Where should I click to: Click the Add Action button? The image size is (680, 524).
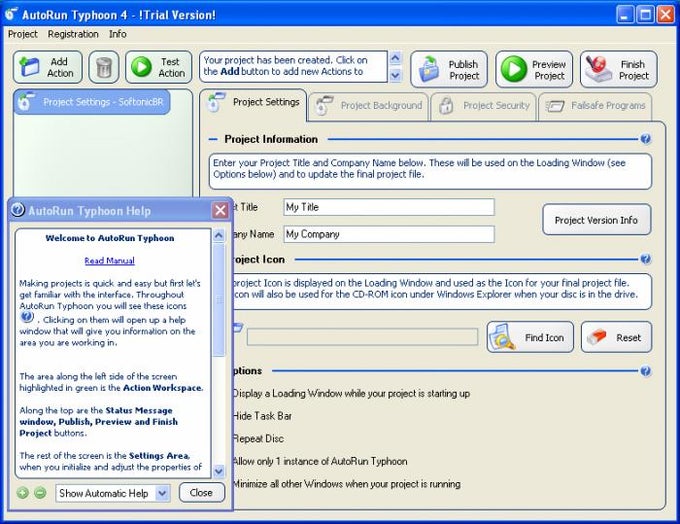[48, 67]
